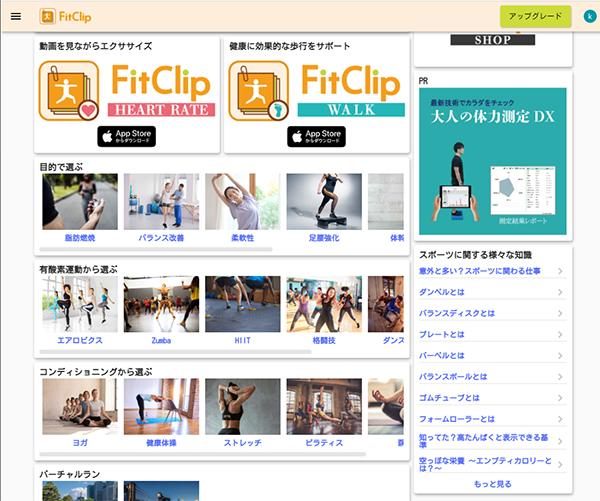The height and width of the screenshot is (501, 600).
Task: Open article 意外と多い？スポーツに関わる仕事
Action: tap(479, 271)
